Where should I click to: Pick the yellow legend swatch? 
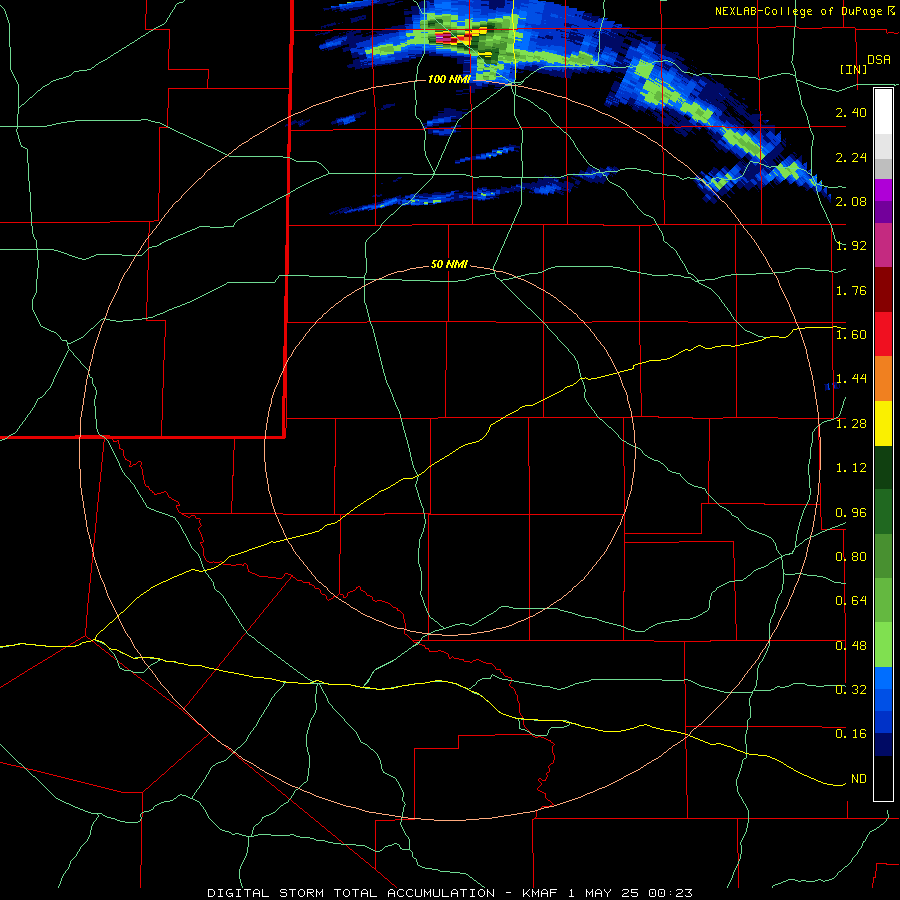point(883,424)
